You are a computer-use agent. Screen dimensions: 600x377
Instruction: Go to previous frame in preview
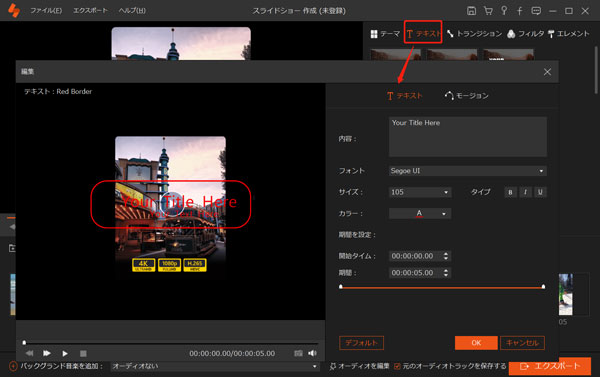(29, 353)
